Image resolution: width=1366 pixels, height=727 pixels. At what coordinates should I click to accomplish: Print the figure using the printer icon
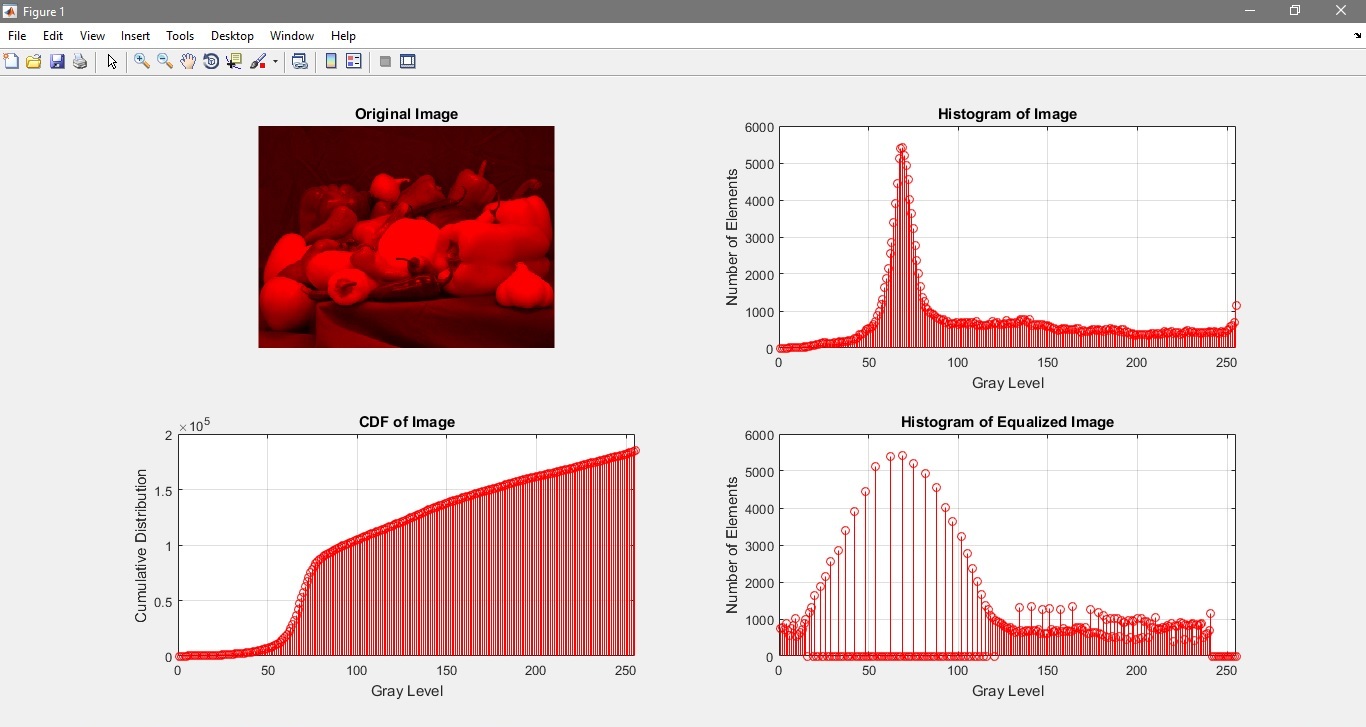[x=80, y=62]
